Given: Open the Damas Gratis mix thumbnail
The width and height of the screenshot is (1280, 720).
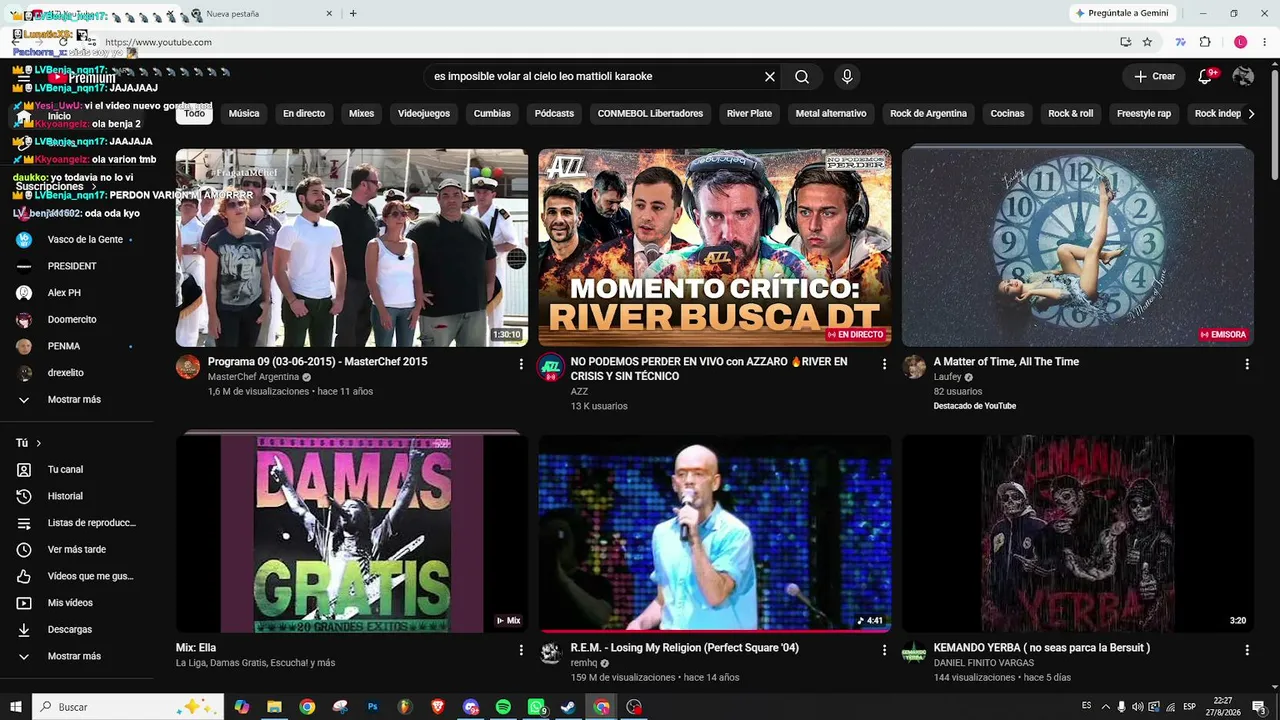Looking at the screenshot, I should [x=352, y=533].
